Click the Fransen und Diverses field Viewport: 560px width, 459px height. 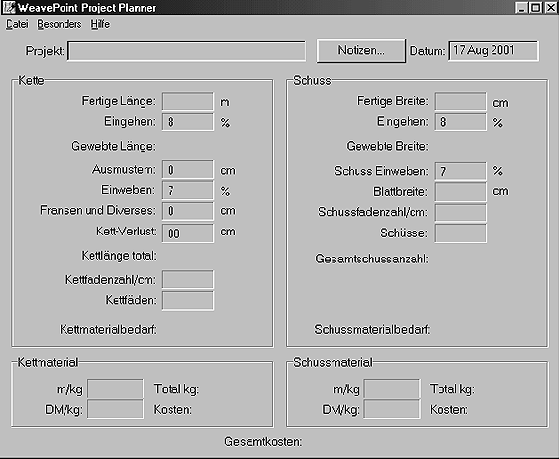tap(188, 211)
